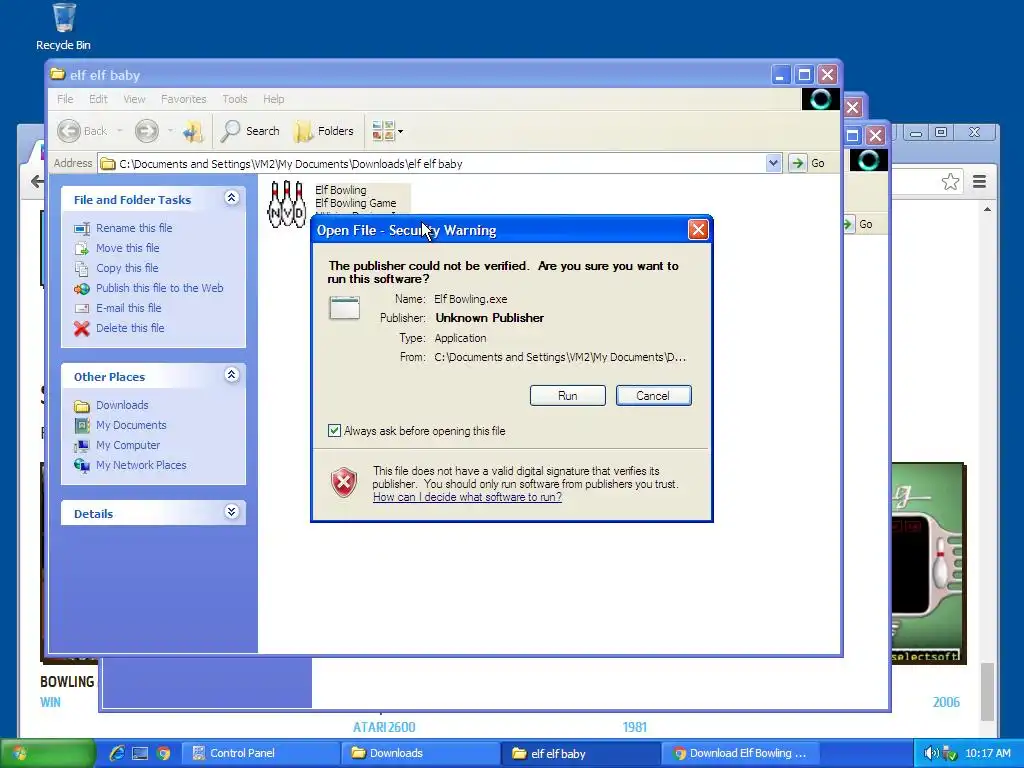Click the Chrome bookmark star icon
1024x768 pixels.
[x=950, y=182]
